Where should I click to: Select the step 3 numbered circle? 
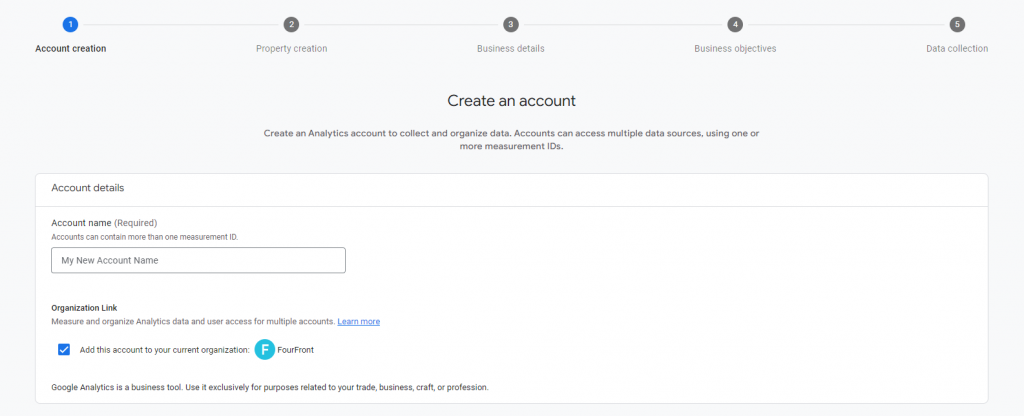(x=511, y=25)
